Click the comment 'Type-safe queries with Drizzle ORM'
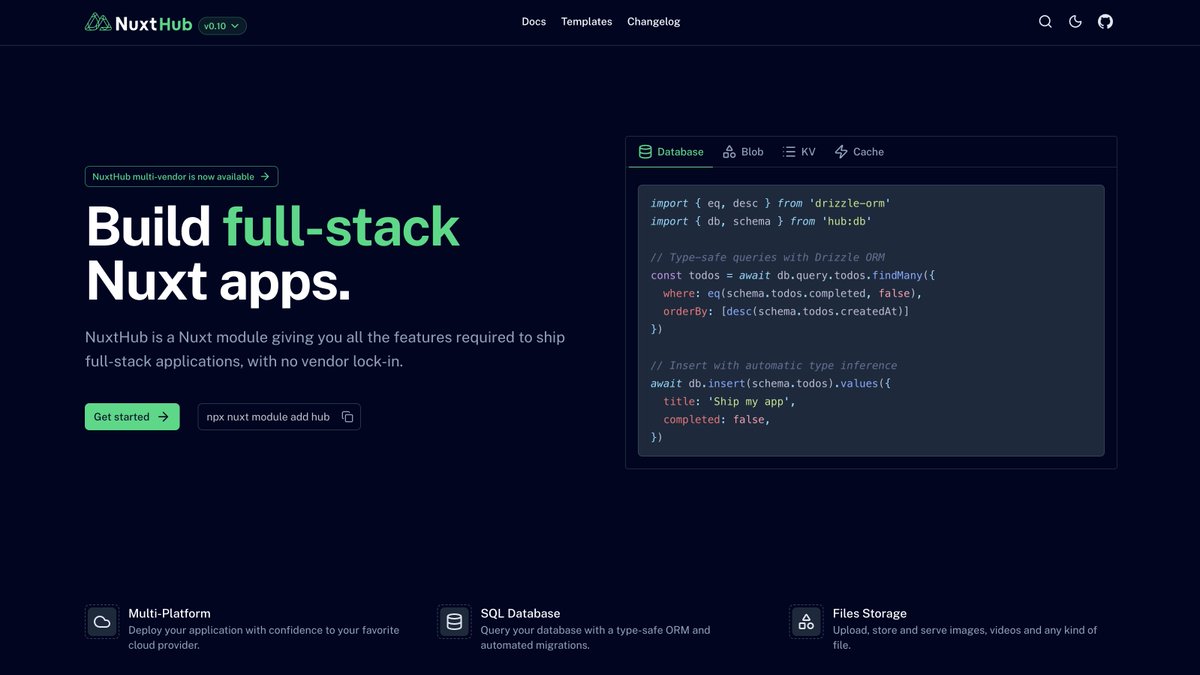 click(x=767, y=257)
